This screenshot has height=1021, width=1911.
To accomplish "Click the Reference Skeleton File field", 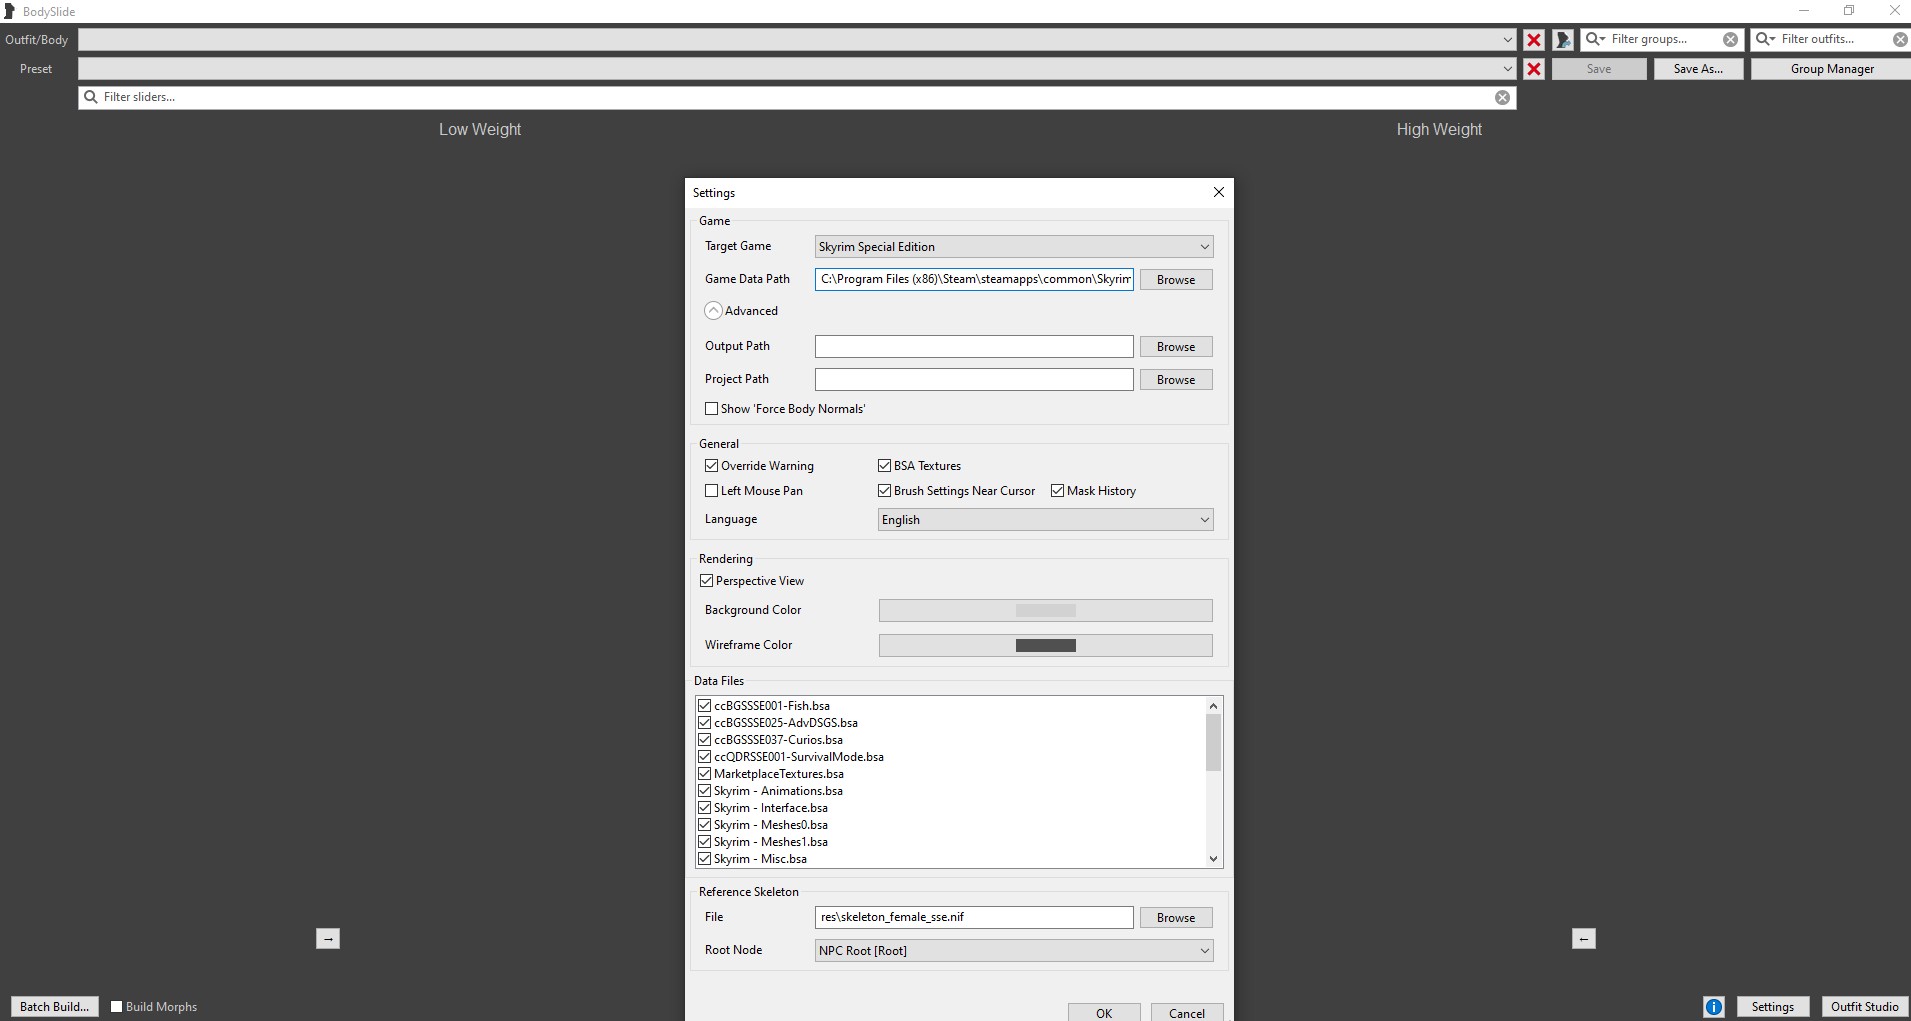I will point(974,917).
